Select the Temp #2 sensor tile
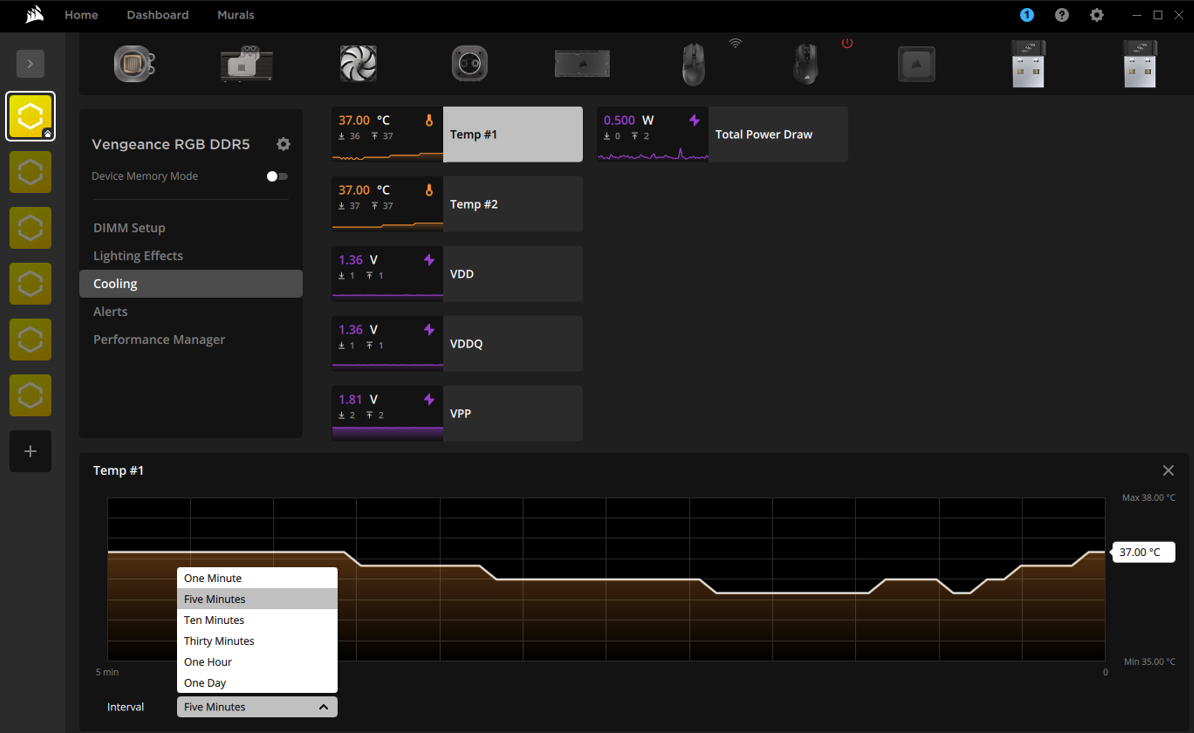1194x733 pixels. tap(457, 204)
